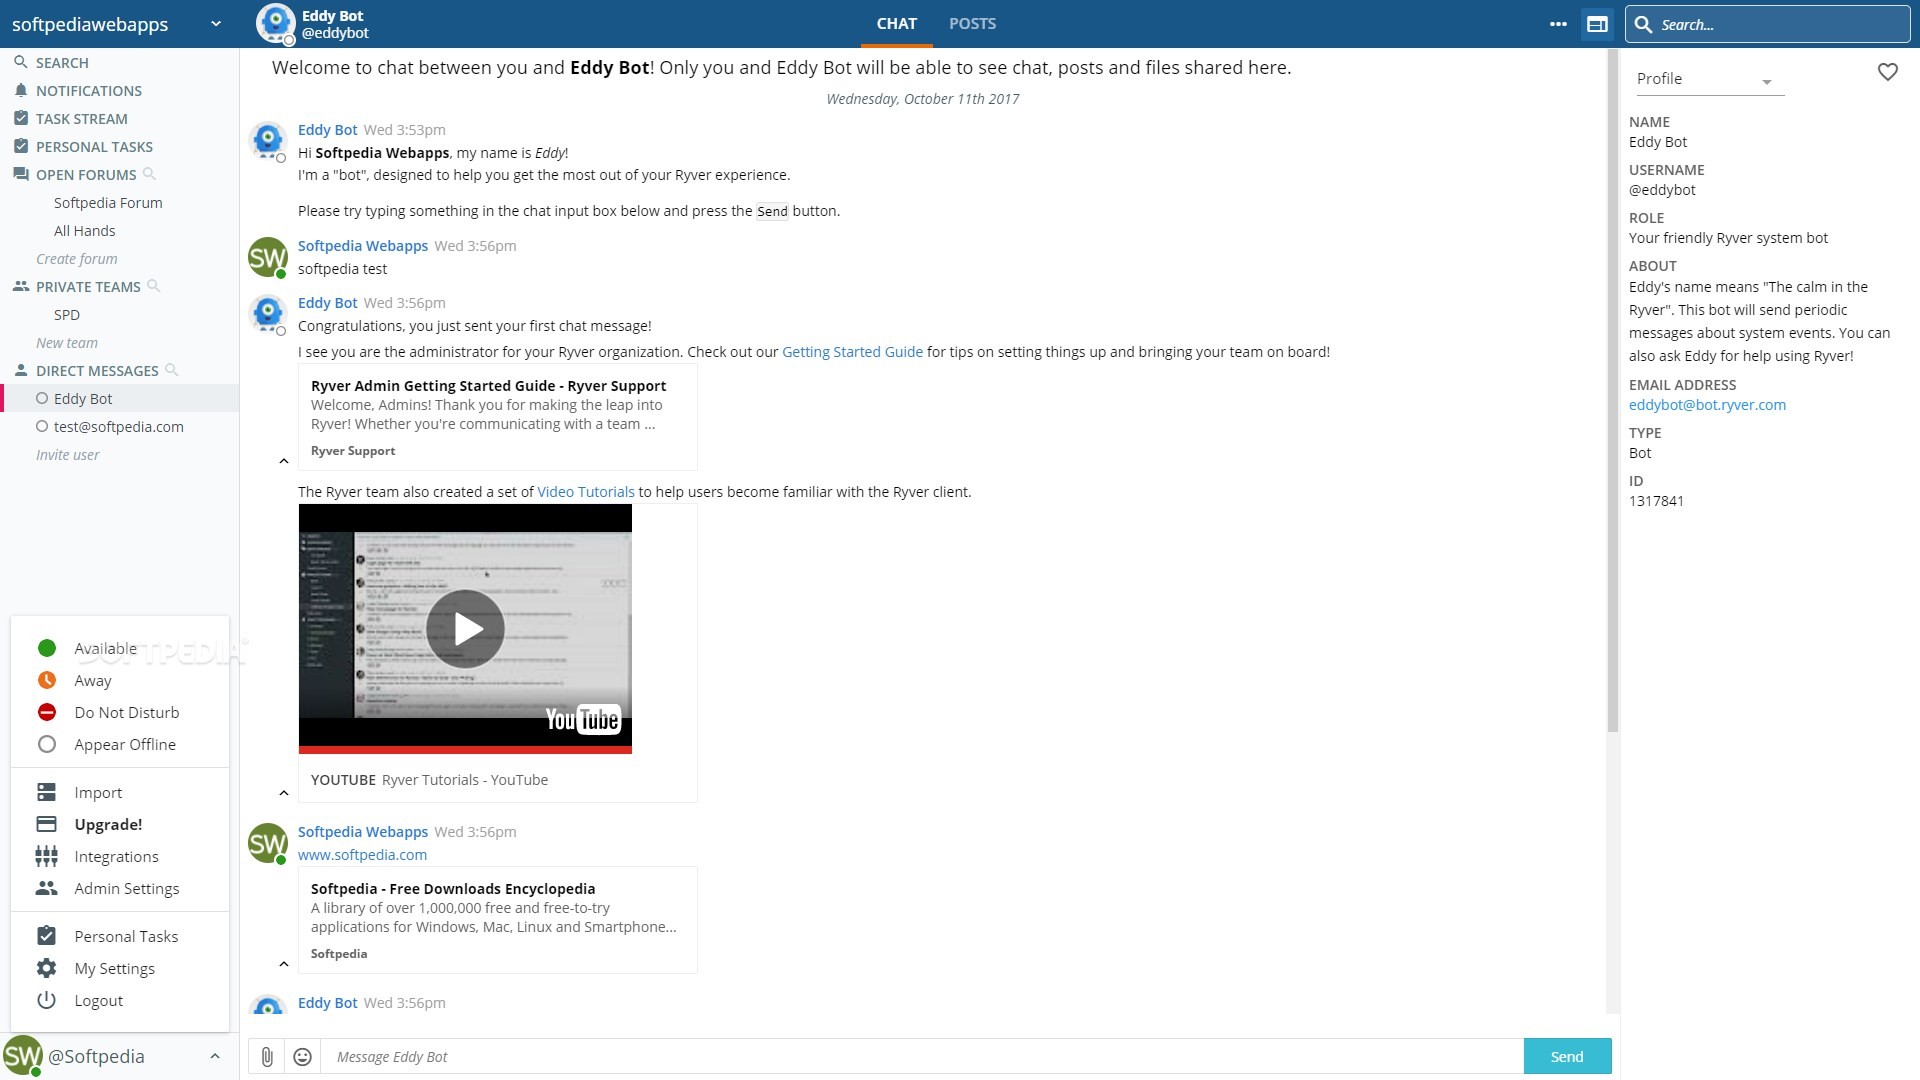The width and height of the screenshot is (1920, 1080).
Task: Click the Logout power icon
Action: pyautogui.click(x=46, y=1000)
